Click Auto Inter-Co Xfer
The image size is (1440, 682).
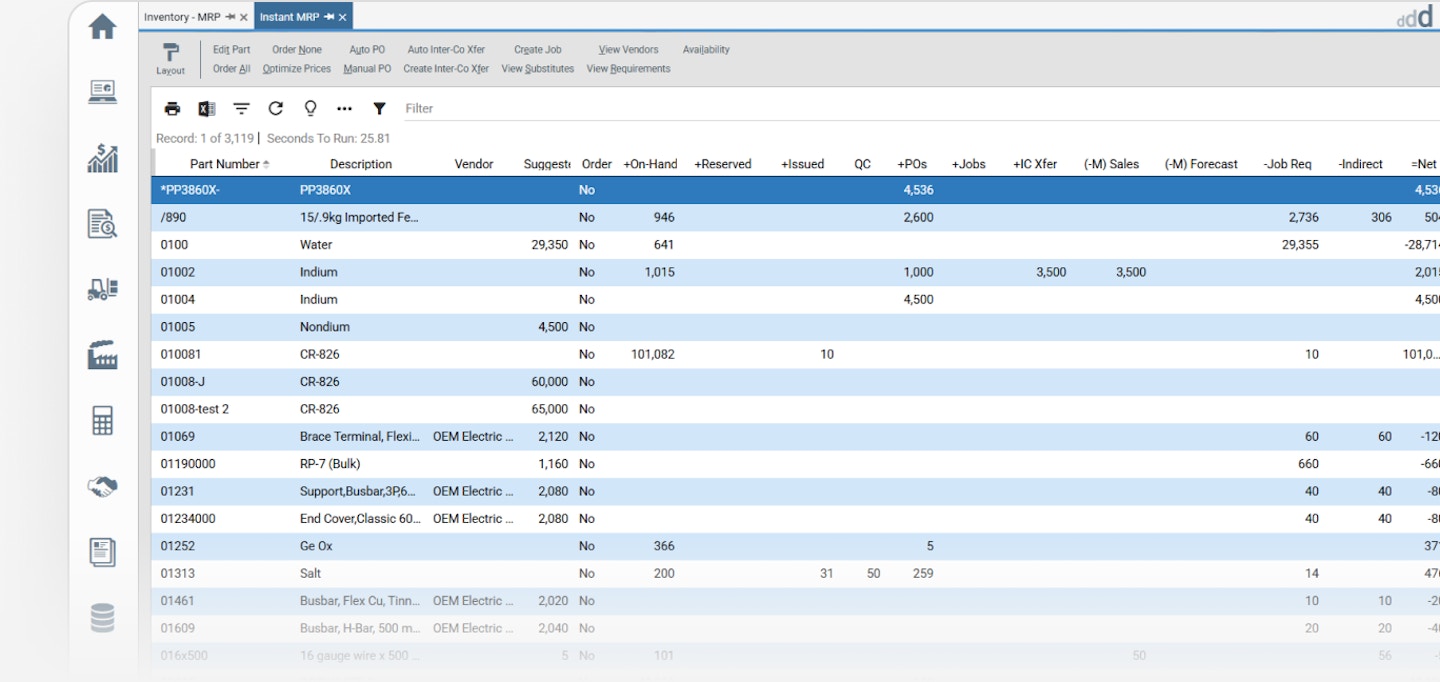(446, 49)
